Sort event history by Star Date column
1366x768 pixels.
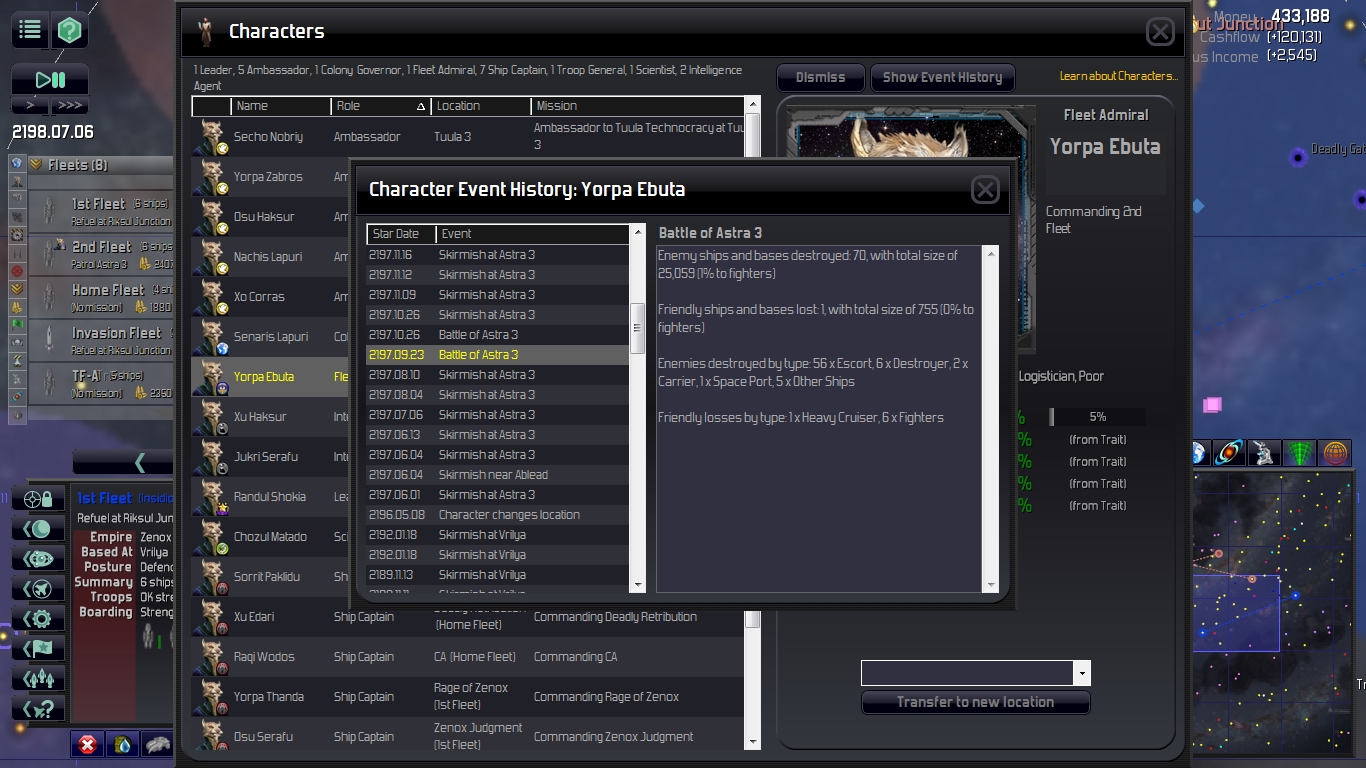[401, 234]
